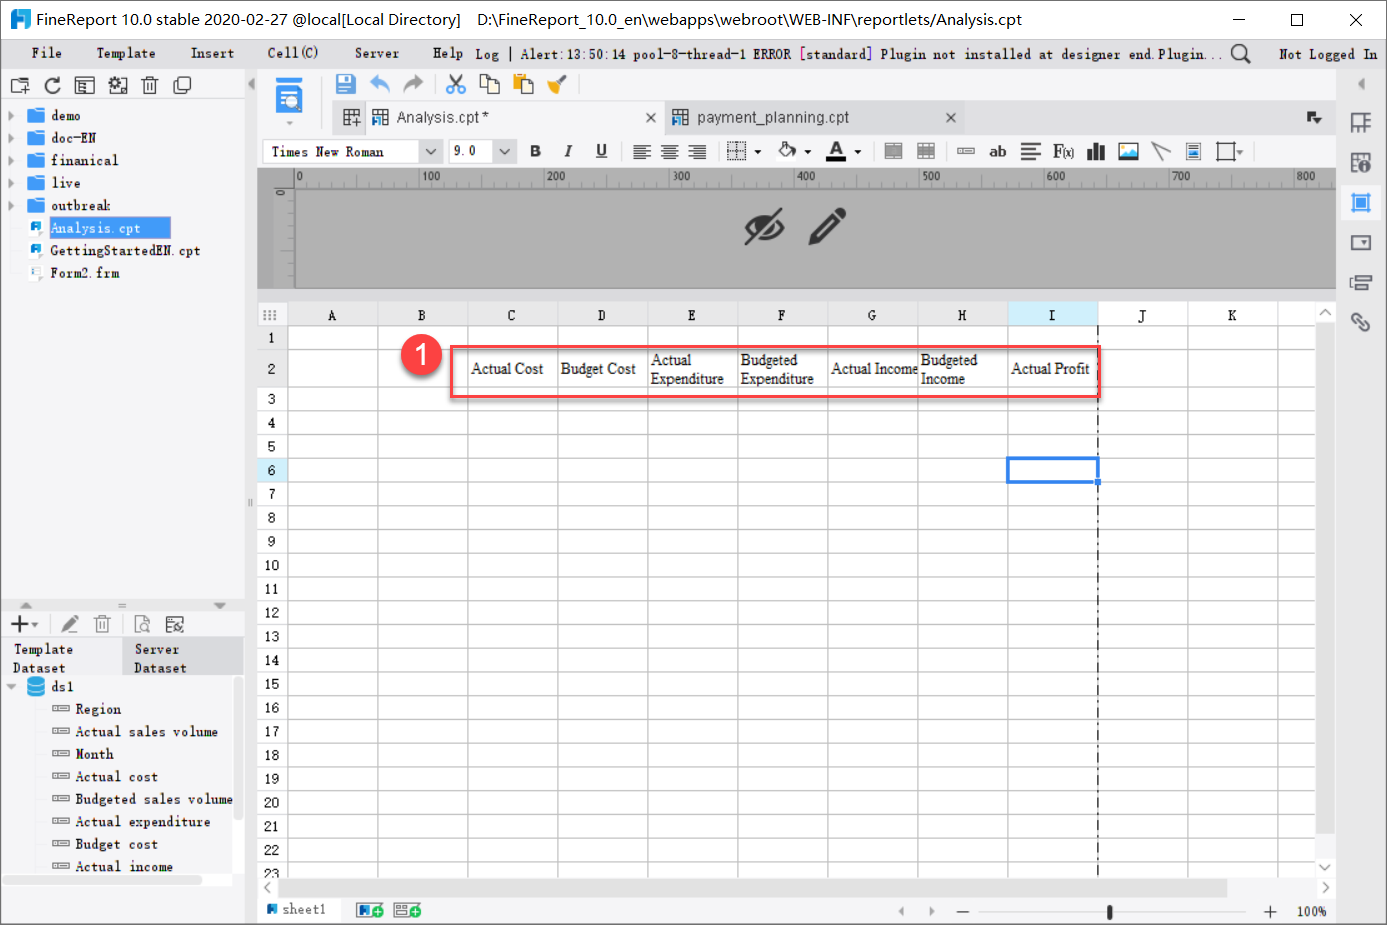The image size is (1387, 925).
Task: Open the font size dropdown
Action: click(x=503, y=150)
